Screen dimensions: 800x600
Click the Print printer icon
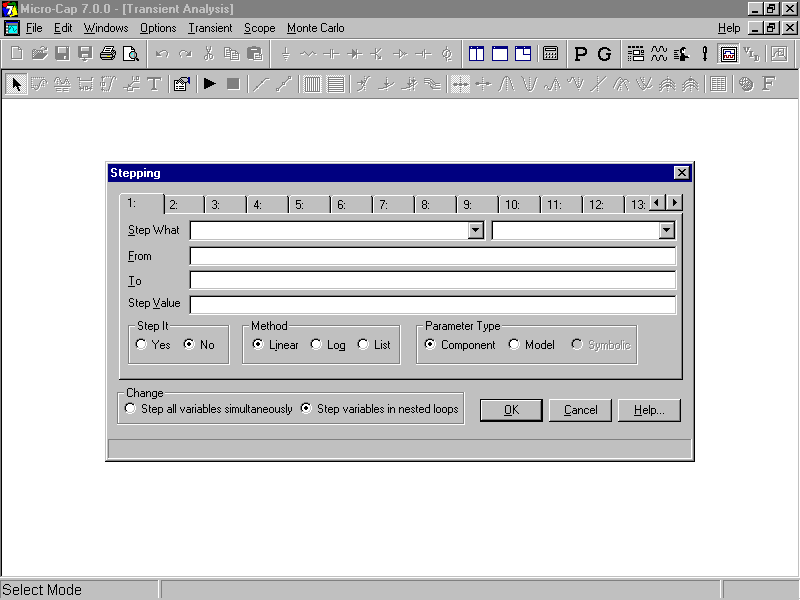coord(108,54)
